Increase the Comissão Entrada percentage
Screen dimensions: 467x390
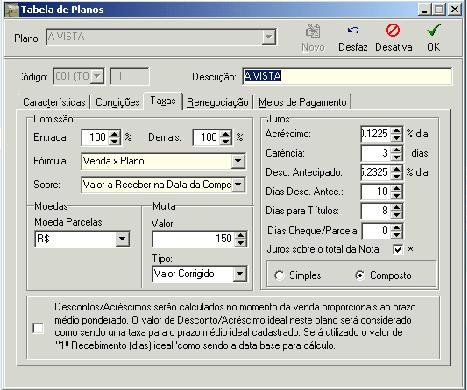pos(114,134)
